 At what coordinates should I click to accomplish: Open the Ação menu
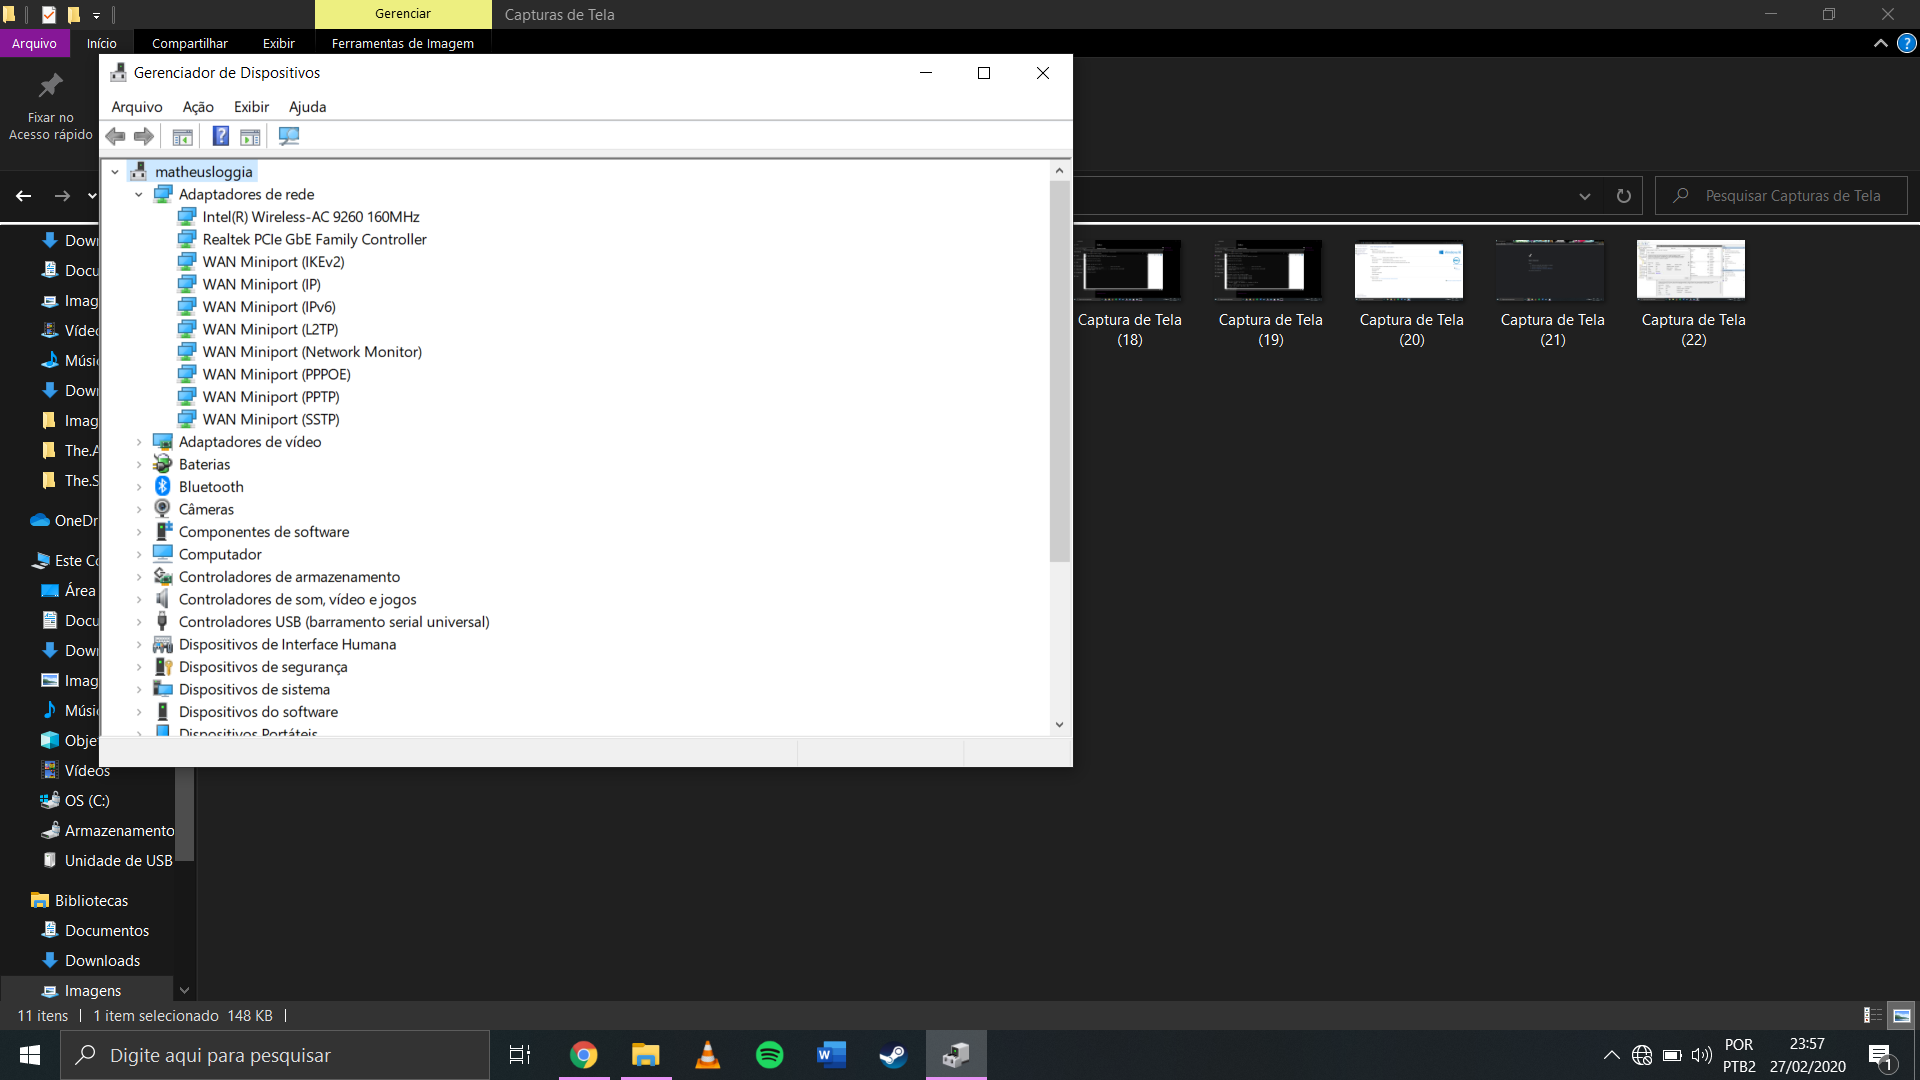(198, 107)
